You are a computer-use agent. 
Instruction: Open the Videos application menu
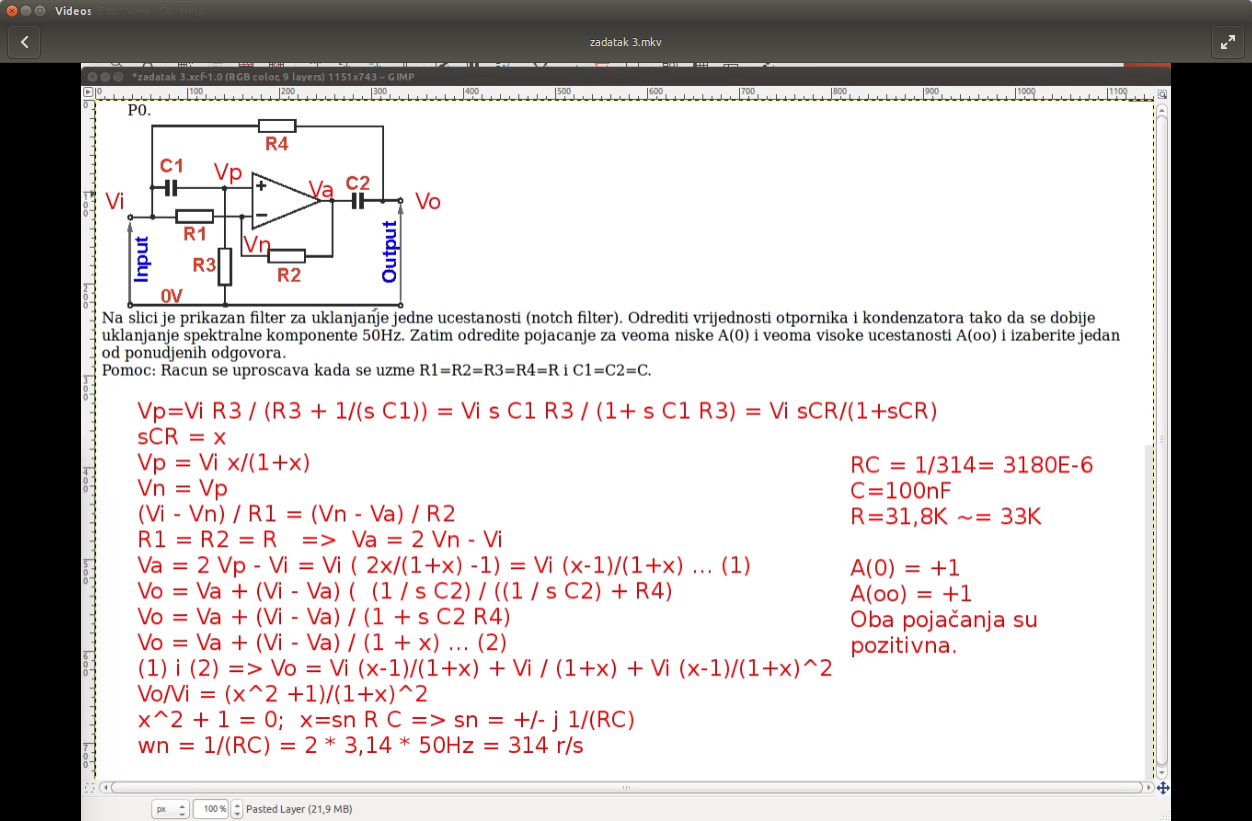pos(73,10)
